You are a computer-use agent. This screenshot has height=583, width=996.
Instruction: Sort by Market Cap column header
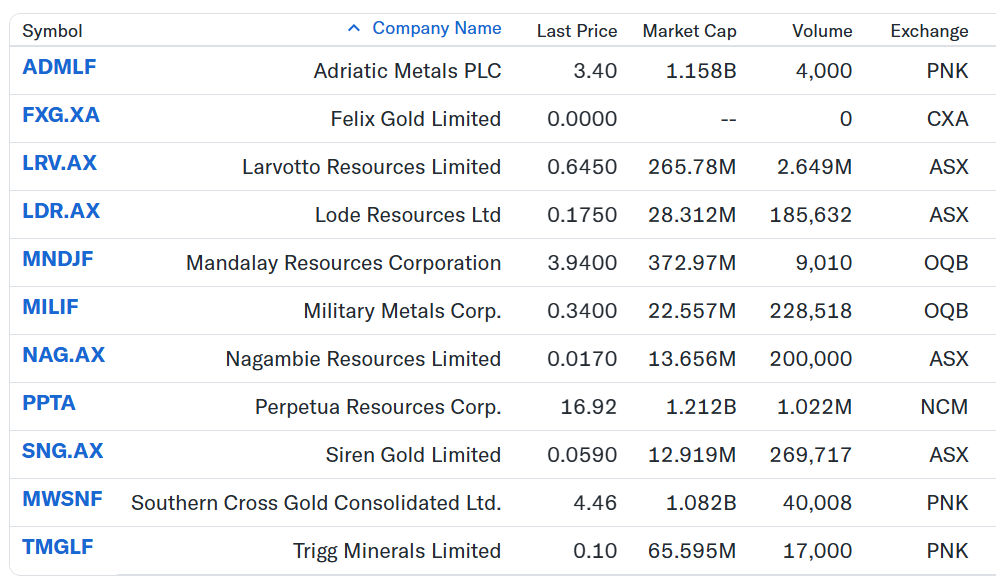pyautogui.click(x=689, y=31)
